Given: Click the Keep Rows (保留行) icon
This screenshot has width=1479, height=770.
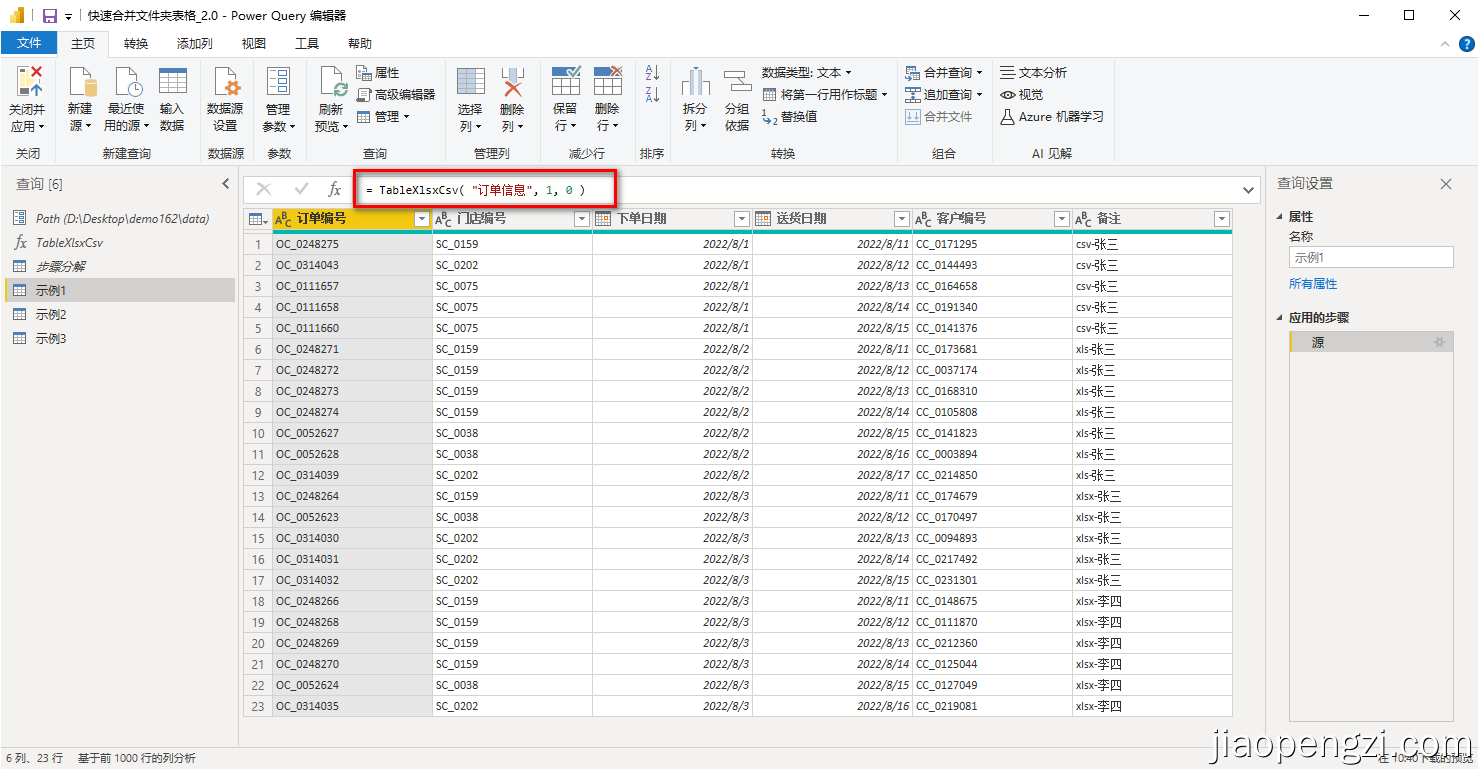Looking at the screenshot, I should [x=565, y=80].
